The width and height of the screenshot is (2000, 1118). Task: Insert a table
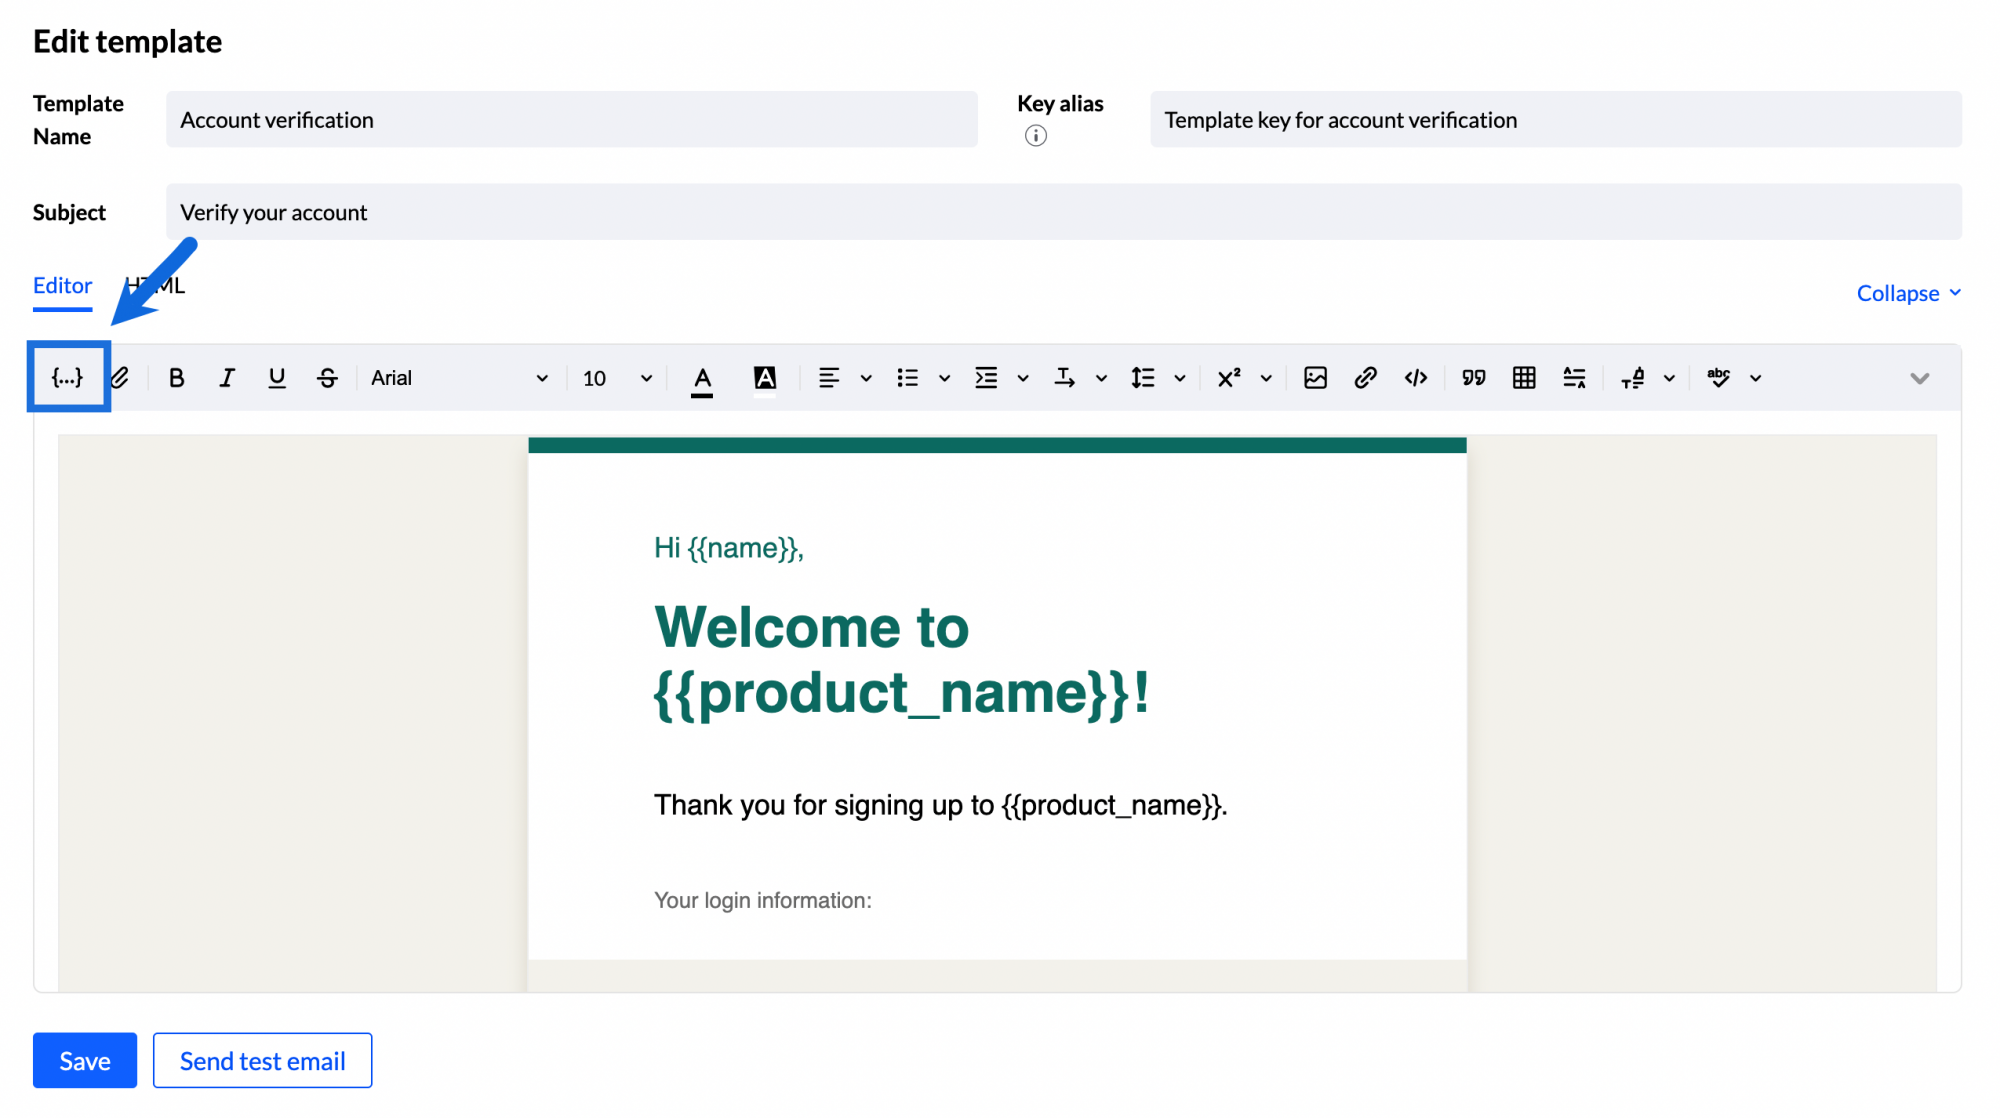1524,377
